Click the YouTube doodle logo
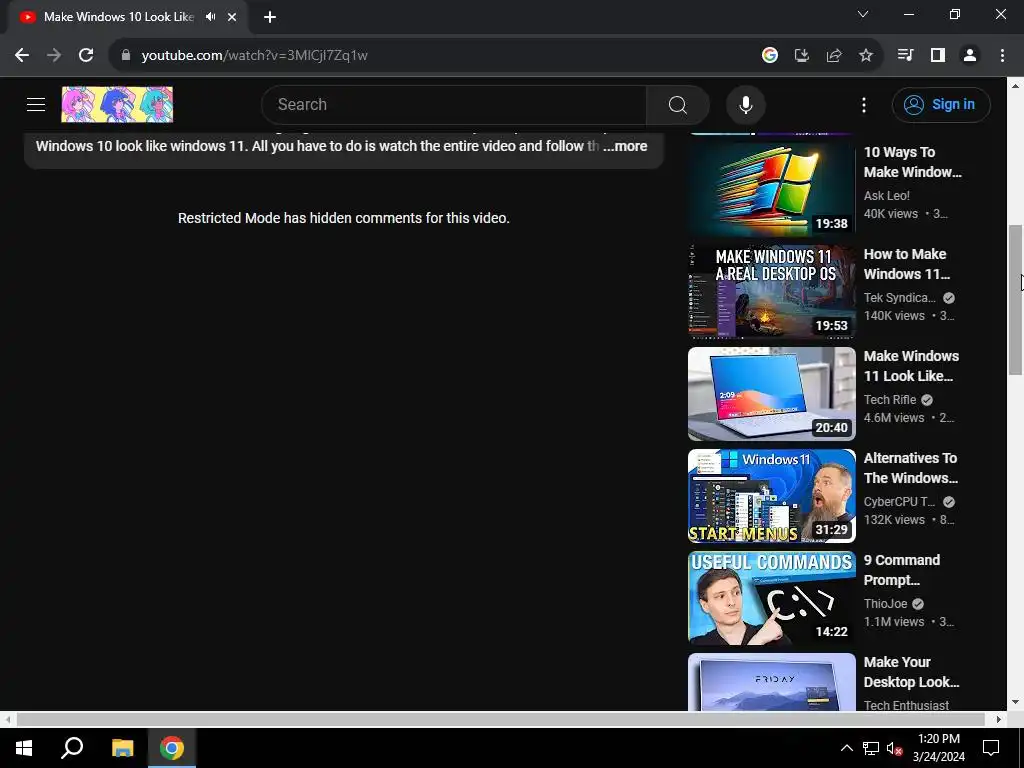Screen dimensions: 1024x768 pyautogui.click(x=118, y=104)
